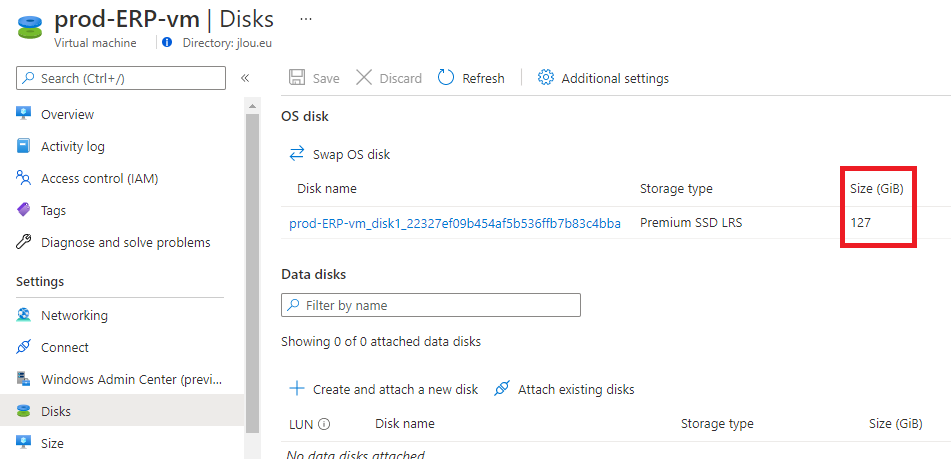951x459 pixels.
Task: Click the Diagnose and solve problems wrench icon
Action: click(x=24, y=243)
